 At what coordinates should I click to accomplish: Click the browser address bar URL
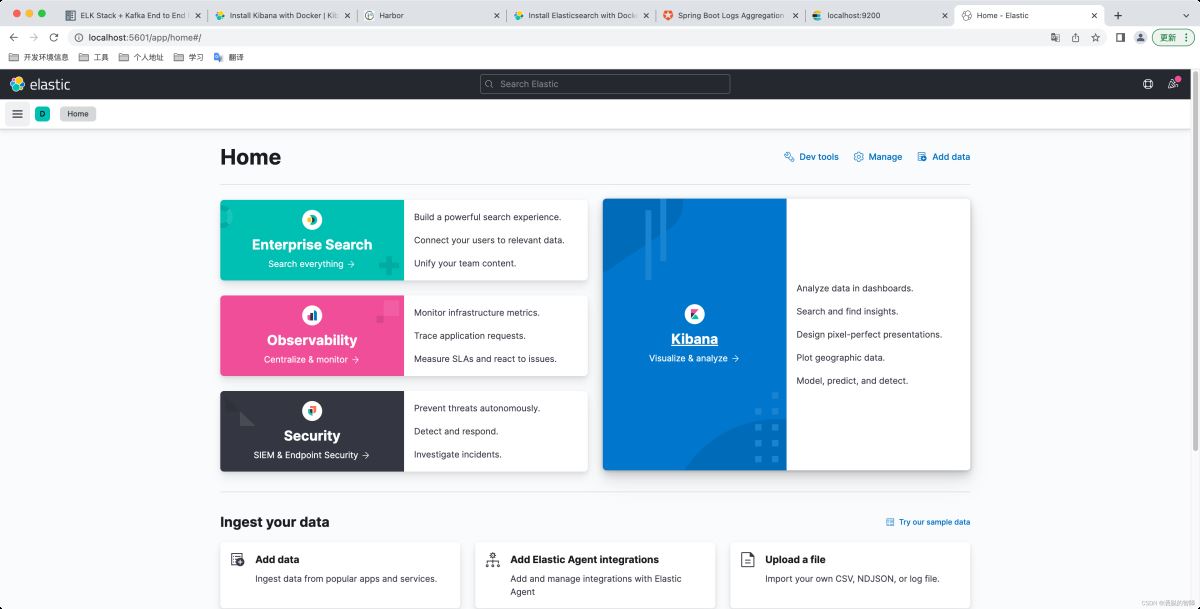click(x=145, y=37)
